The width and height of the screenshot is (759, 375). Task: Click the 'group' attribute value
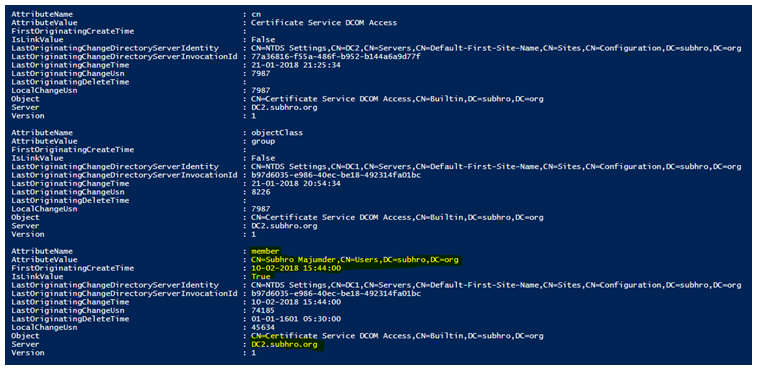[x=263, y=141]
